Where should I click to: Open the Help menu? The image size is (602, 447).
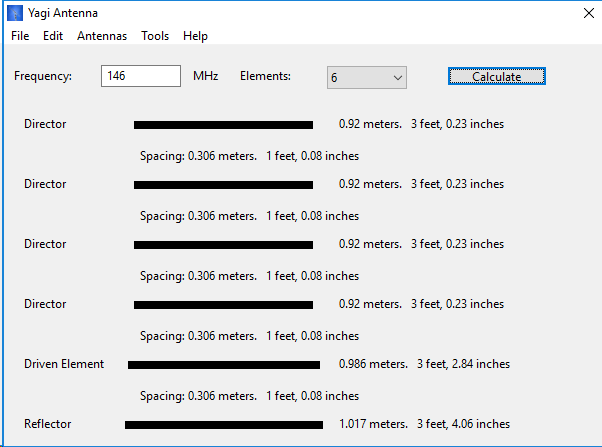click(x=195, y=36)
